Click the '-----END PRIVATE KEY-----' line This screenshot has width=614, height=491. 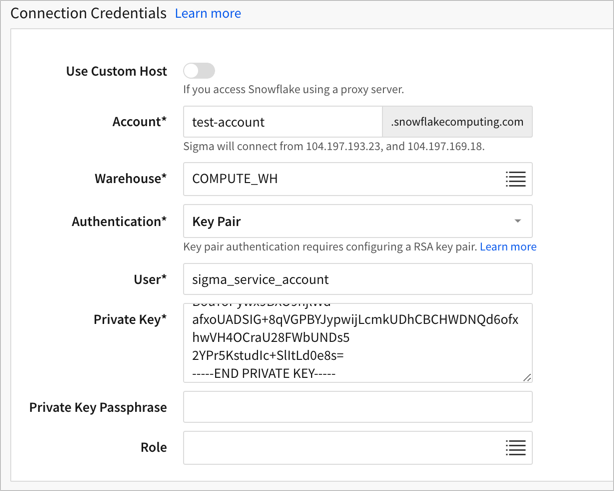(x=264, y=374)
